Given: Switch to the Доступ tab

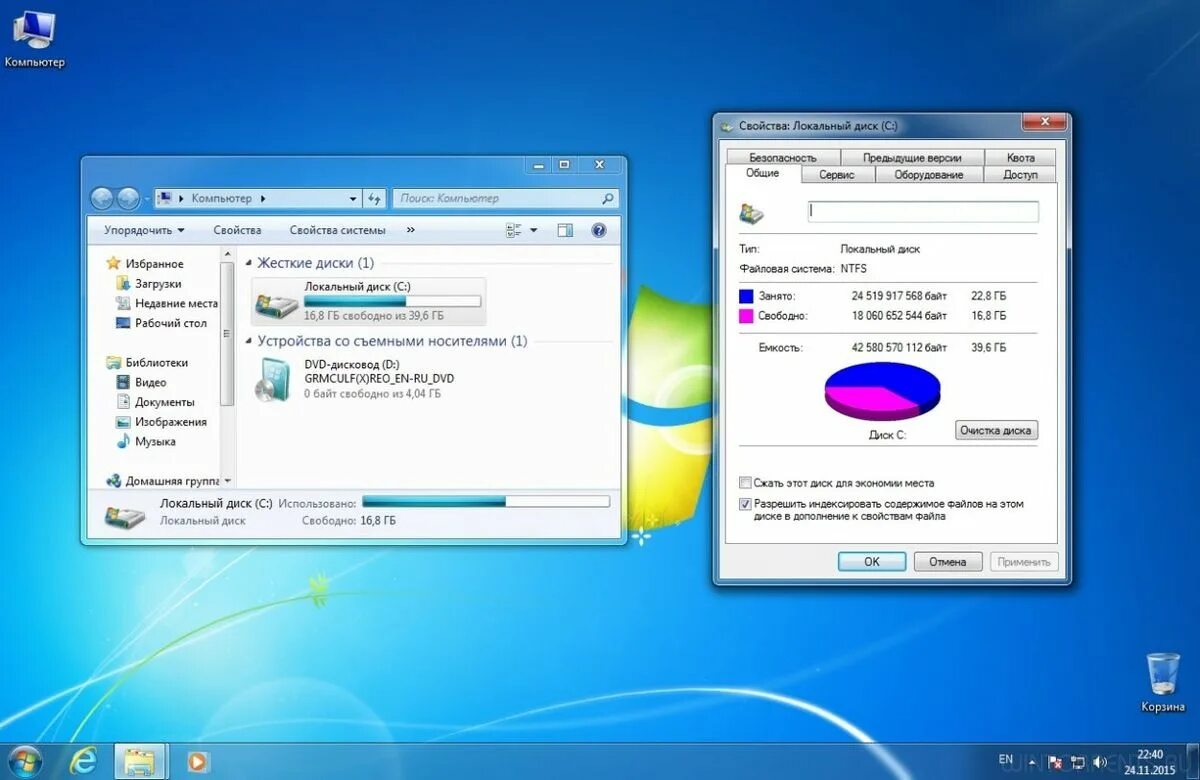Looking at the screenshot, I should click(1020, 174).
